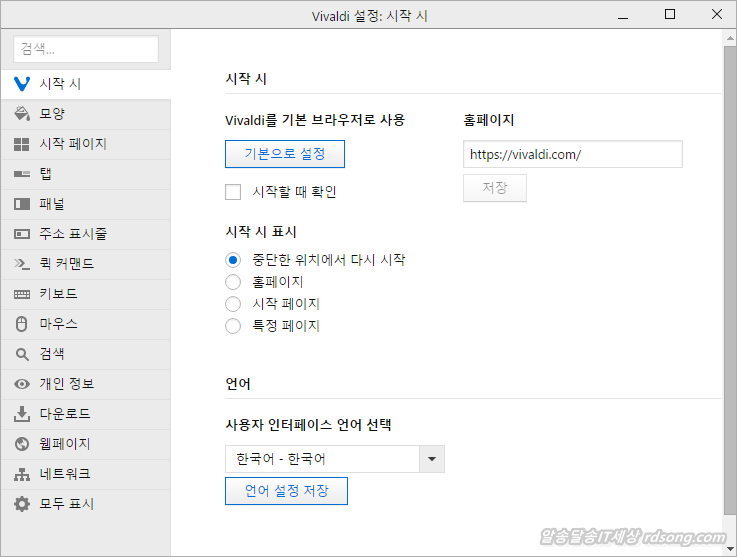737x557 pixels.
Task: Click the paint bucket icon for 모양
Action: pyautogui.click(x=22, y=114)
